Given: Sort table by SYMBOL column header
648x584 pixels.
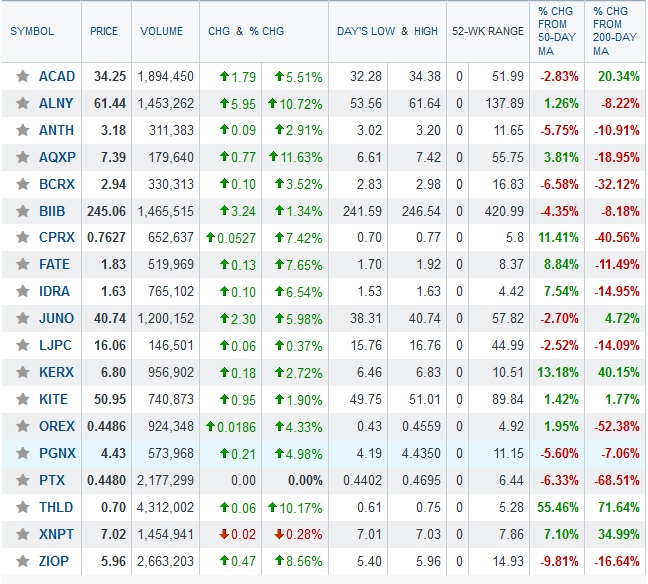Looking at the screenshot, I should pyautogui.click(x=32, y=31).
